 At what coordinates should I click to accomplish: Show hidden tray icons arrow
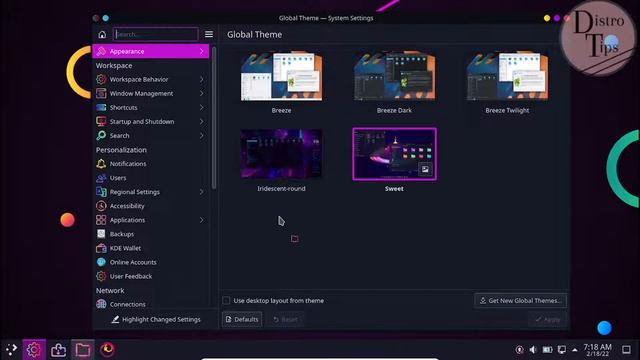click(x=575, y=350)
